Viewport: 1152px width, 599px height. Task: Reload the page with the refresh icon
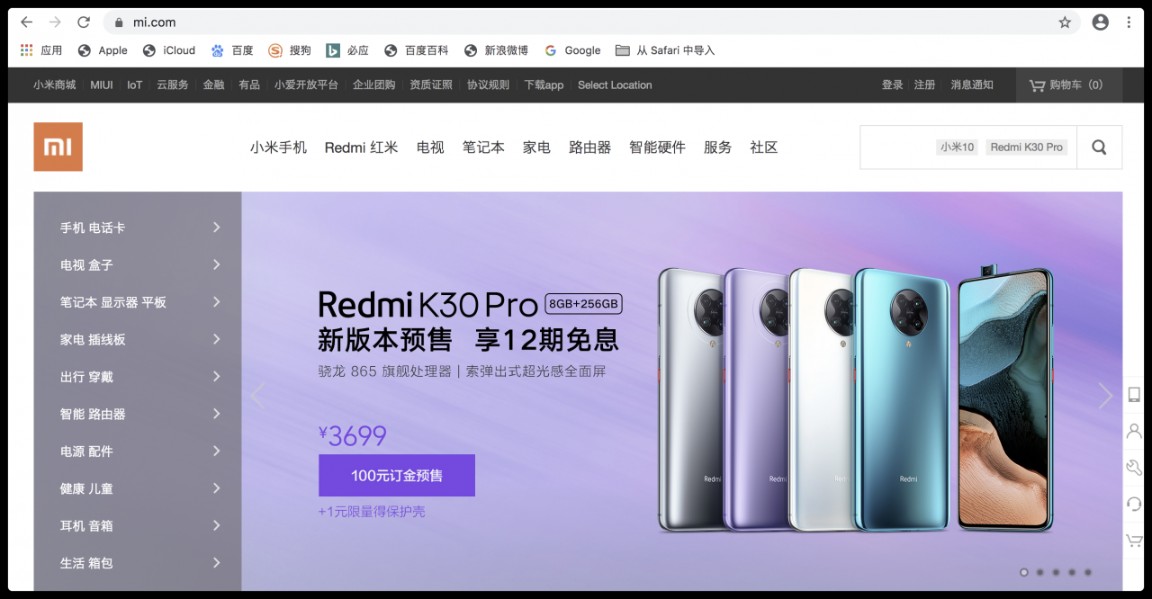pos(84,22)
